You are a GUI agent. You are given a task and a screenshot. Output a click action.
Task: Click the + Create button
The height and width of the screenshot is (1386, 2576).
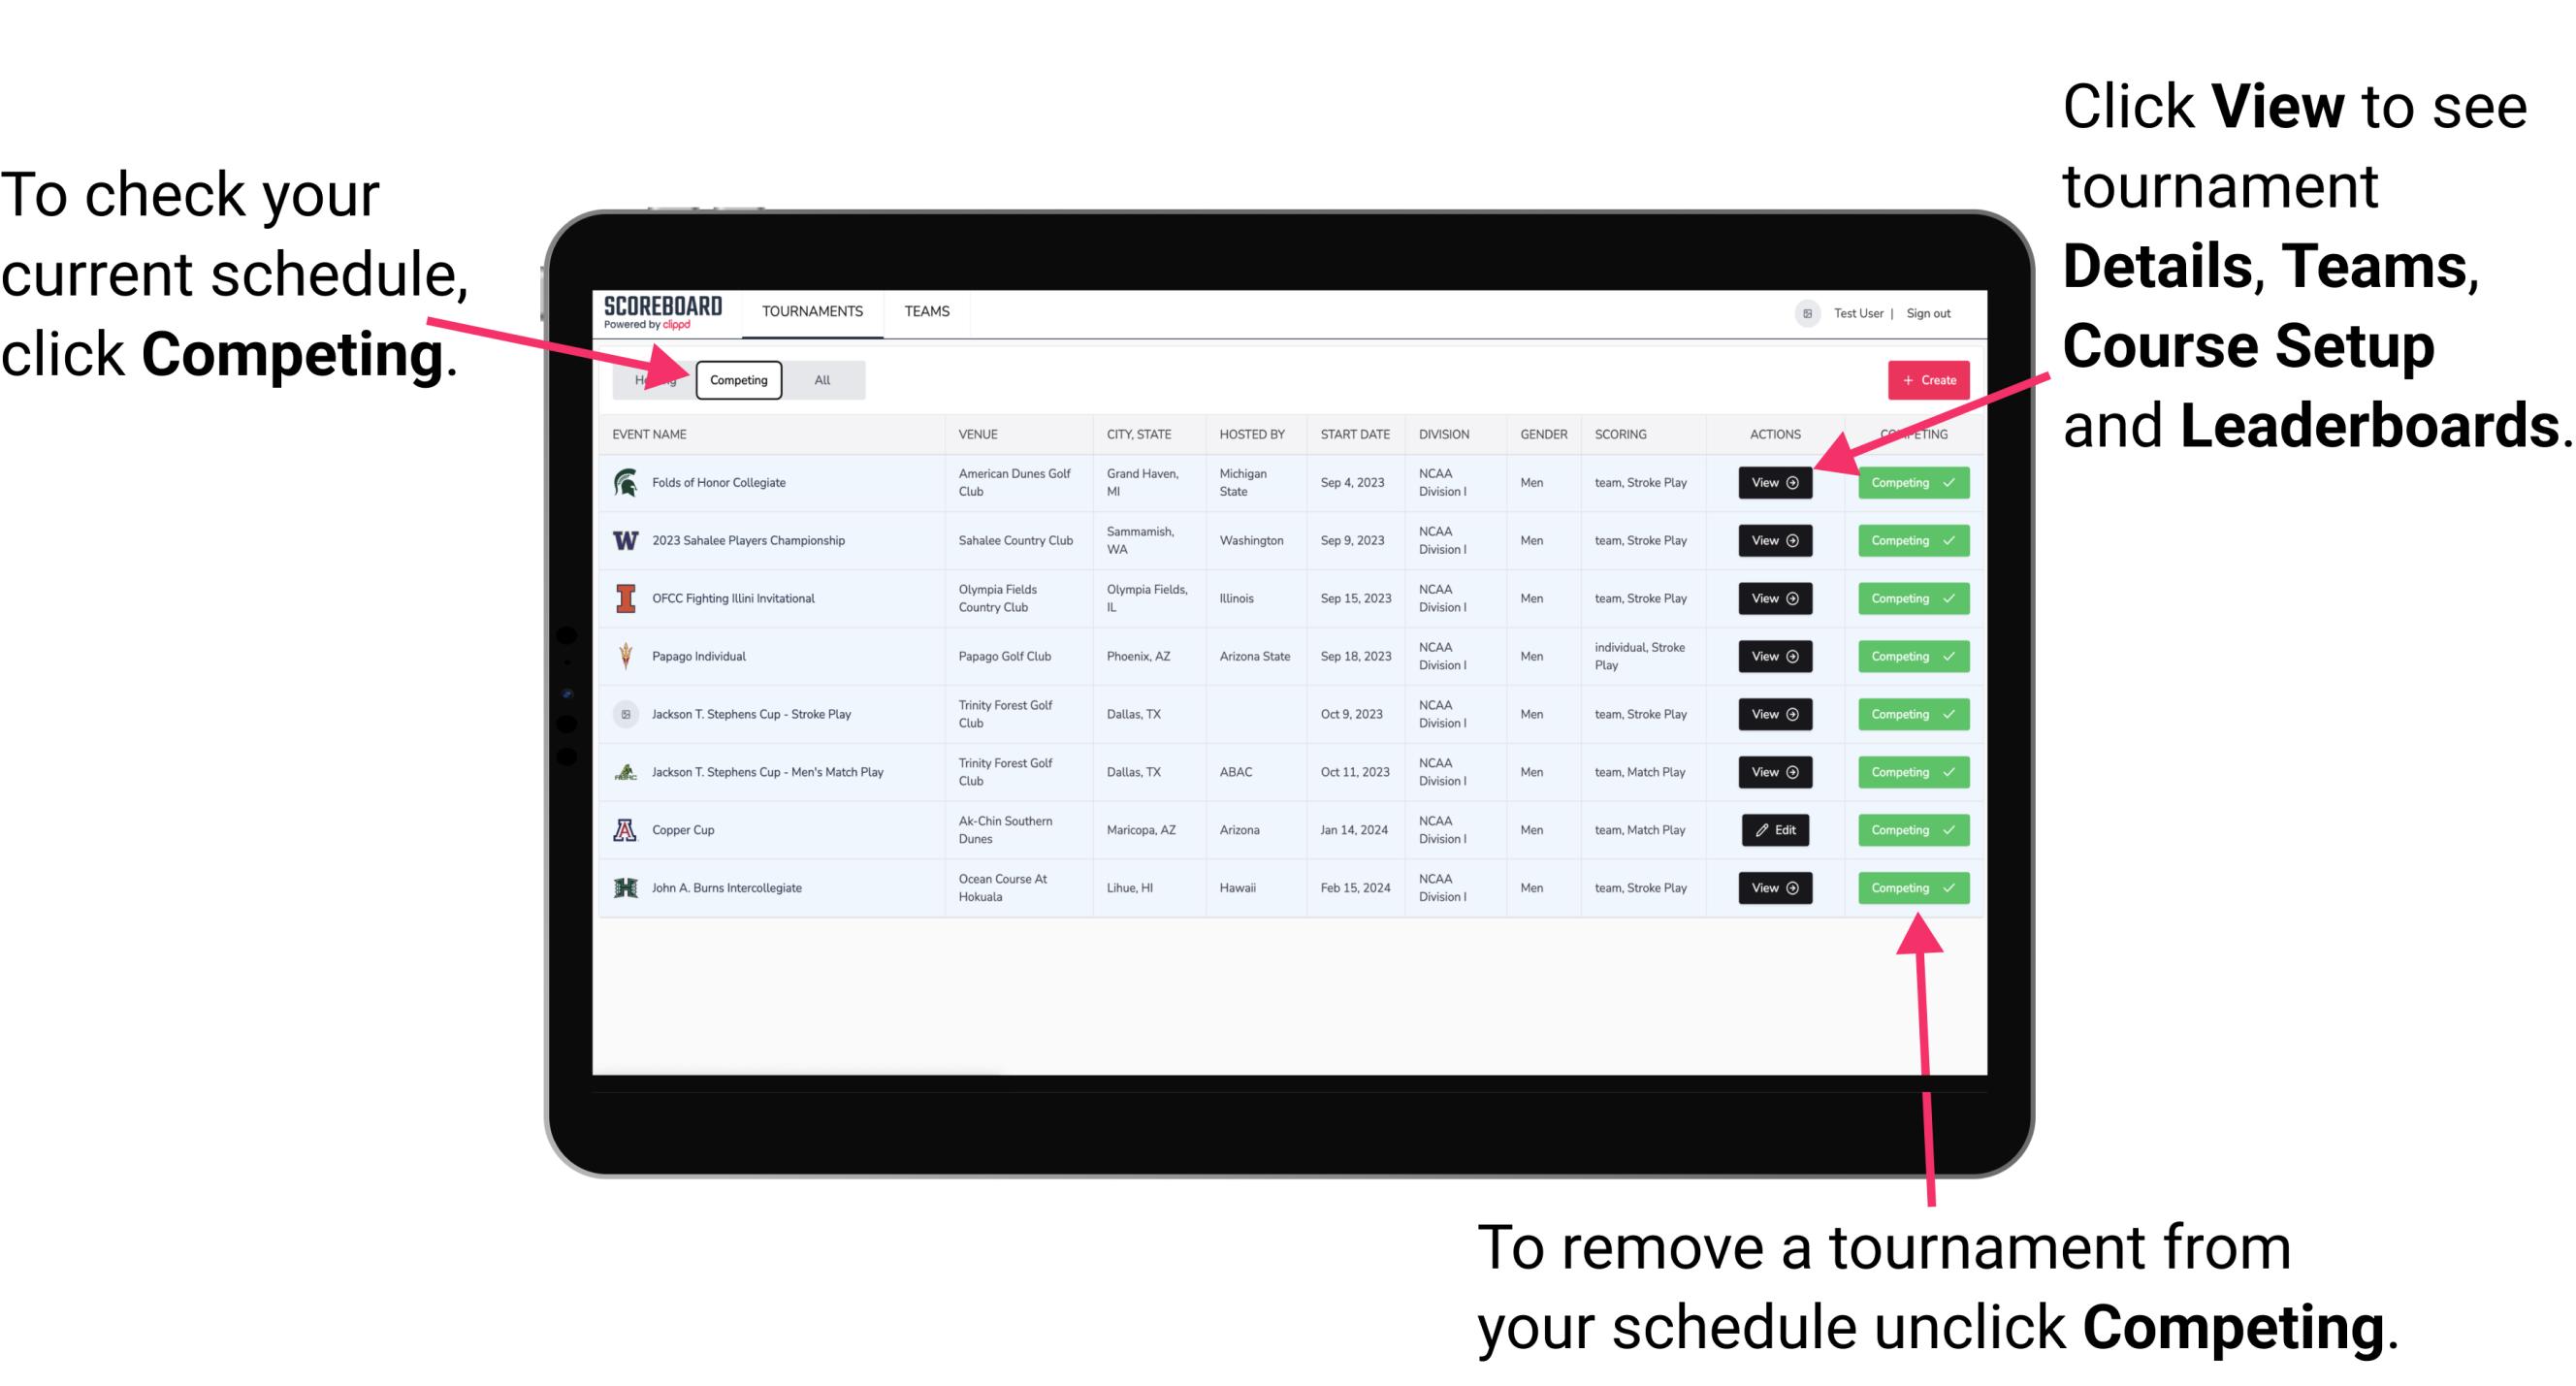[1929, 380]
